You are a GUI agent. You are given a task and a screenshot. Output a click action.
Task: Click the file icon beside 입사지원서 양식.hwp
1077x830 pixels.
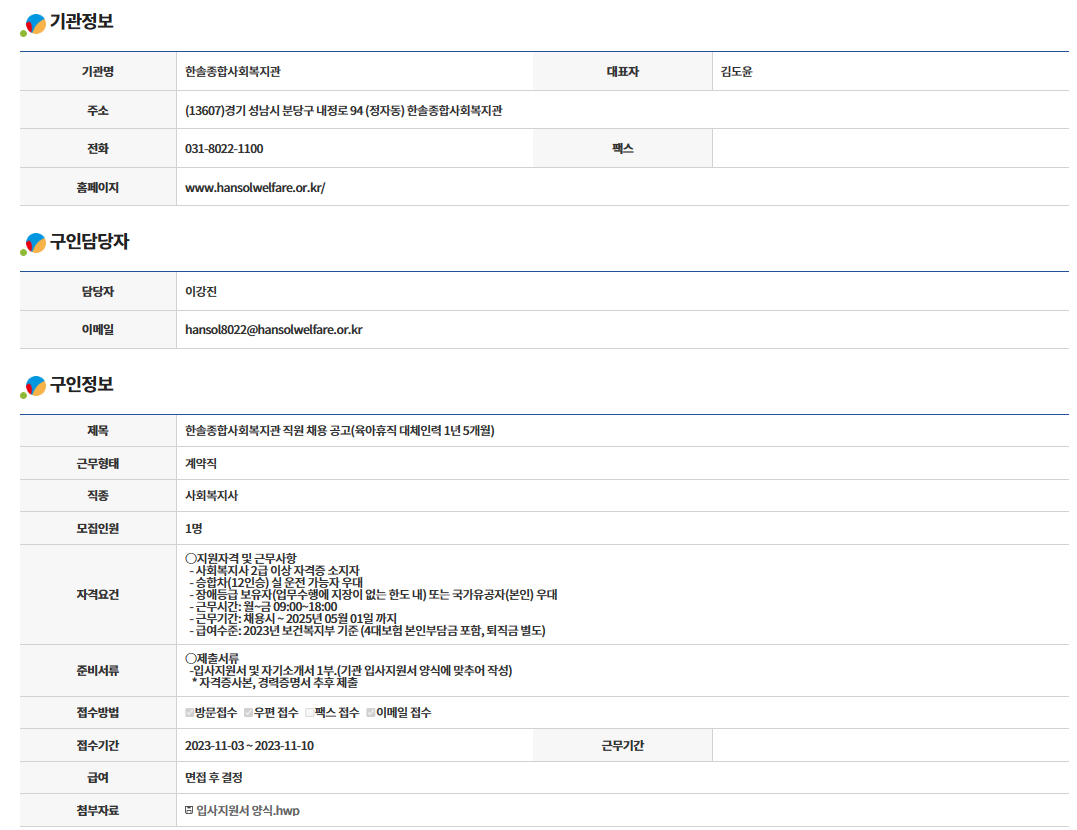pos(189,810)
